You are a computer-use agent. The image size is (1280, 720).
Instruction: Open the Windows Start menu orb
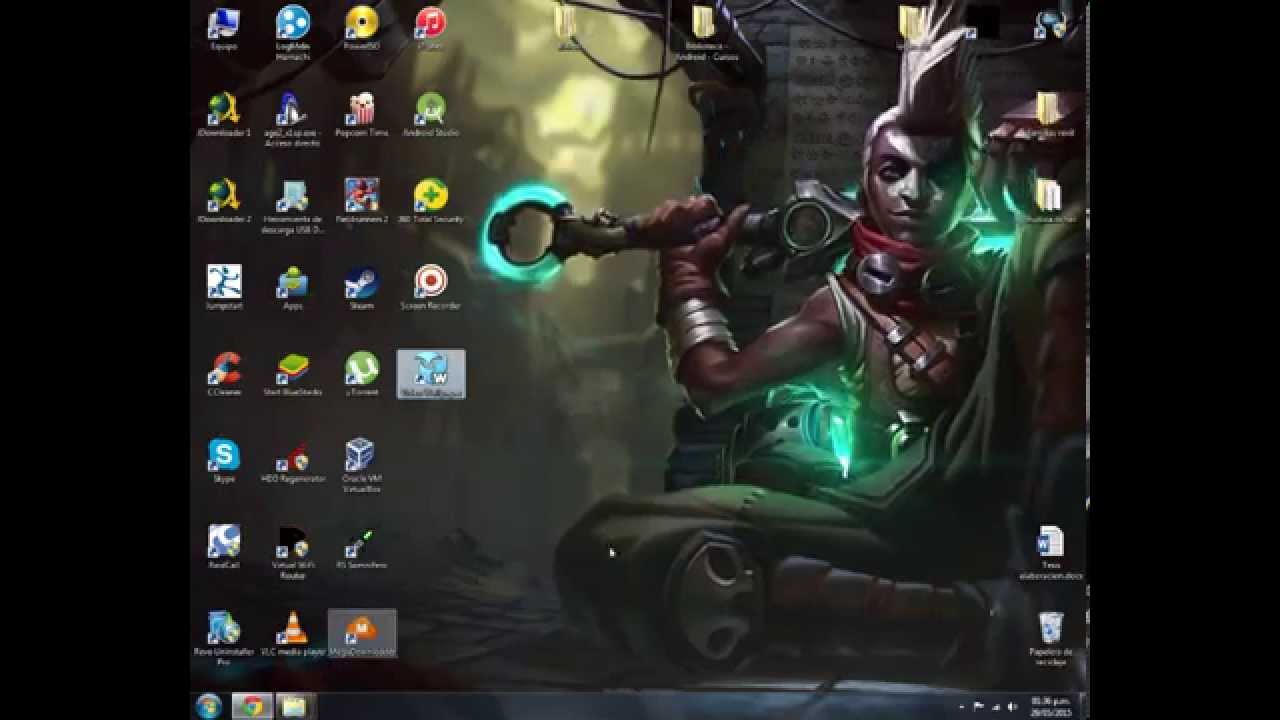tap(209, 706)
